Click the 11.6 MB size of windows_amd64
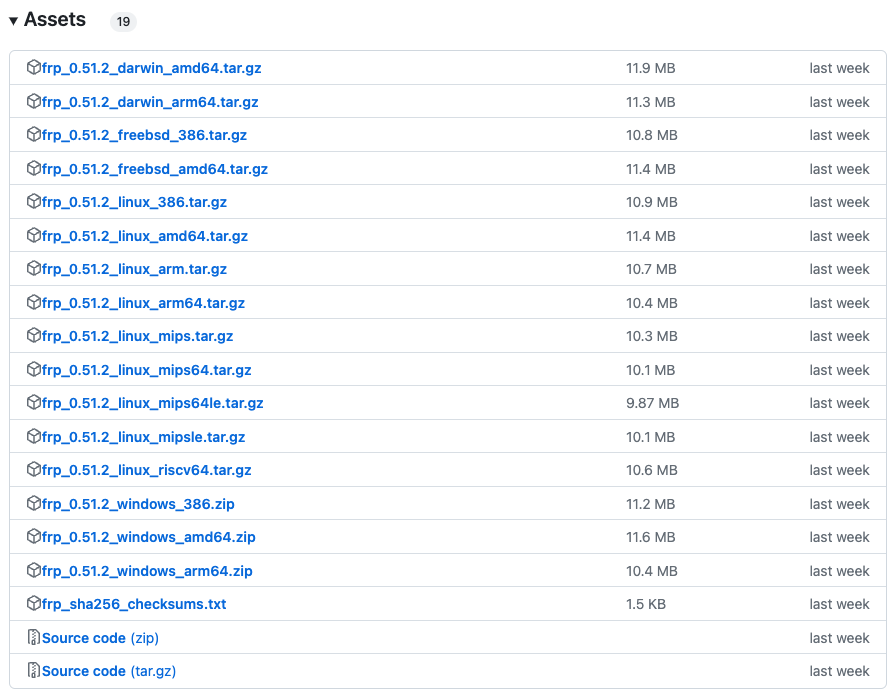Viewport: 894px width, 690px height. (651, 537)
